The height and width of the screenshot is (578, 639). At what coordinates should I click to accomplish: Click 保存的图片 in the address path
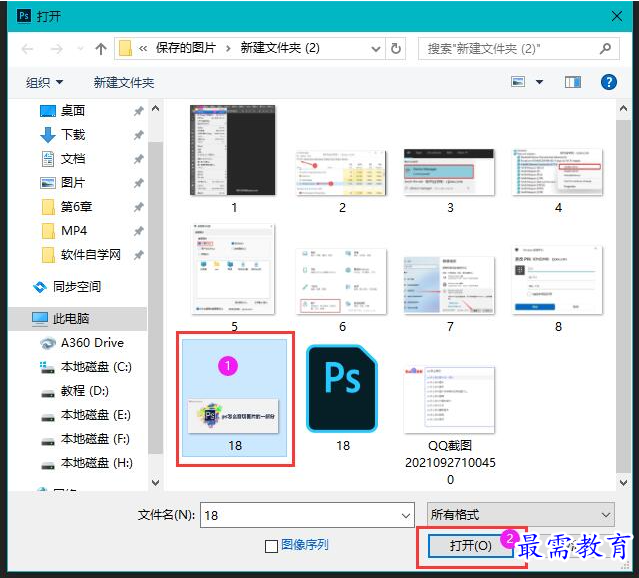(x=185, y=49)
